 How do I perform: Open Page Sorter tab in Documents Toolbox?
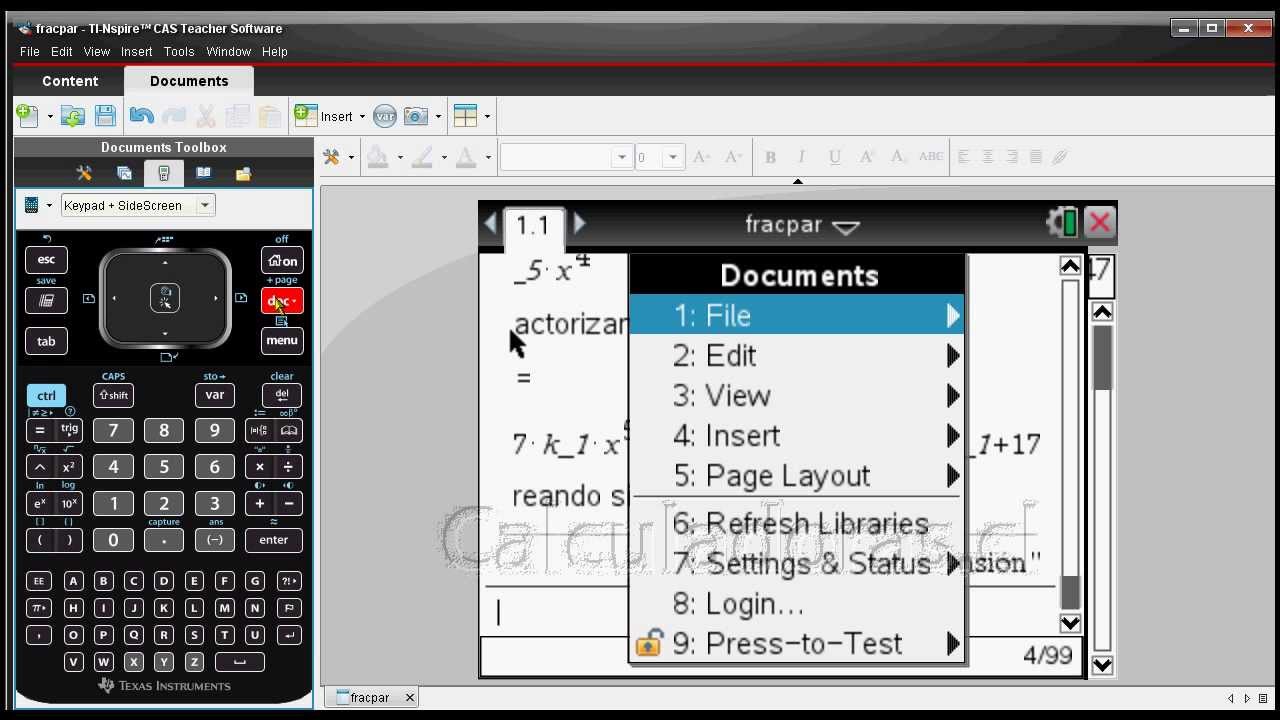[124, 173]
